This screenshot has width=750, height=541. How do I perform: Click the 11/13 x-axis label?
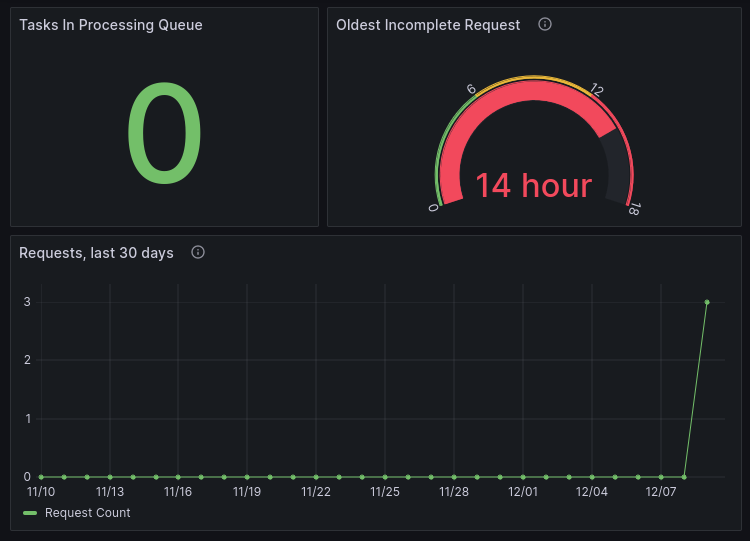point(110,492)
